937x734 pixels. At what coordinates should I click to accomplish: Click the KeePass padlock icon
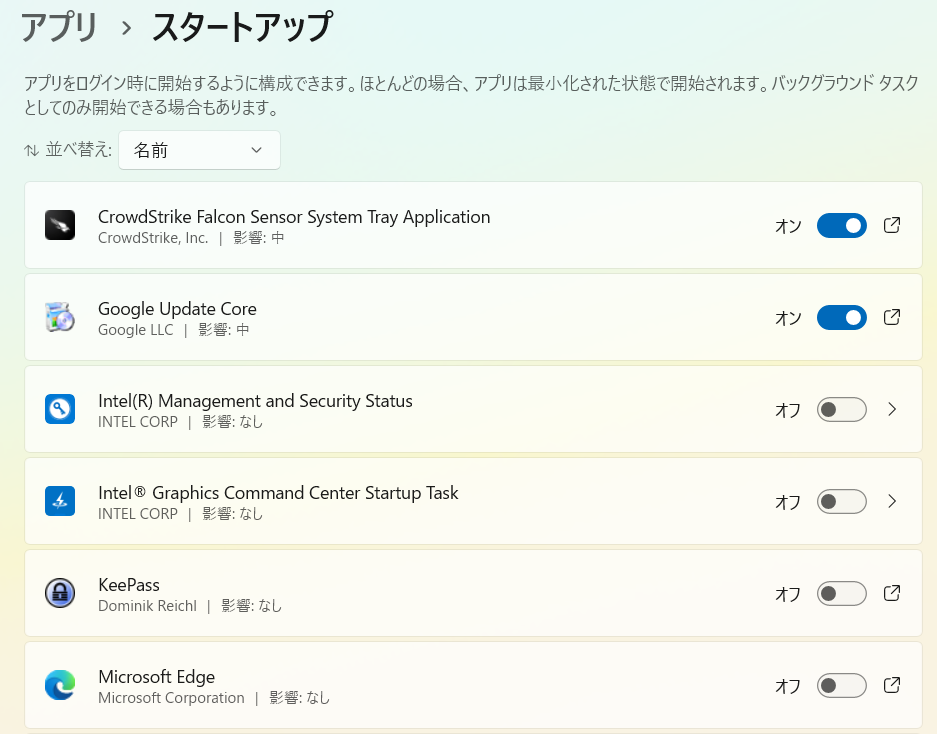pos(60,594)
